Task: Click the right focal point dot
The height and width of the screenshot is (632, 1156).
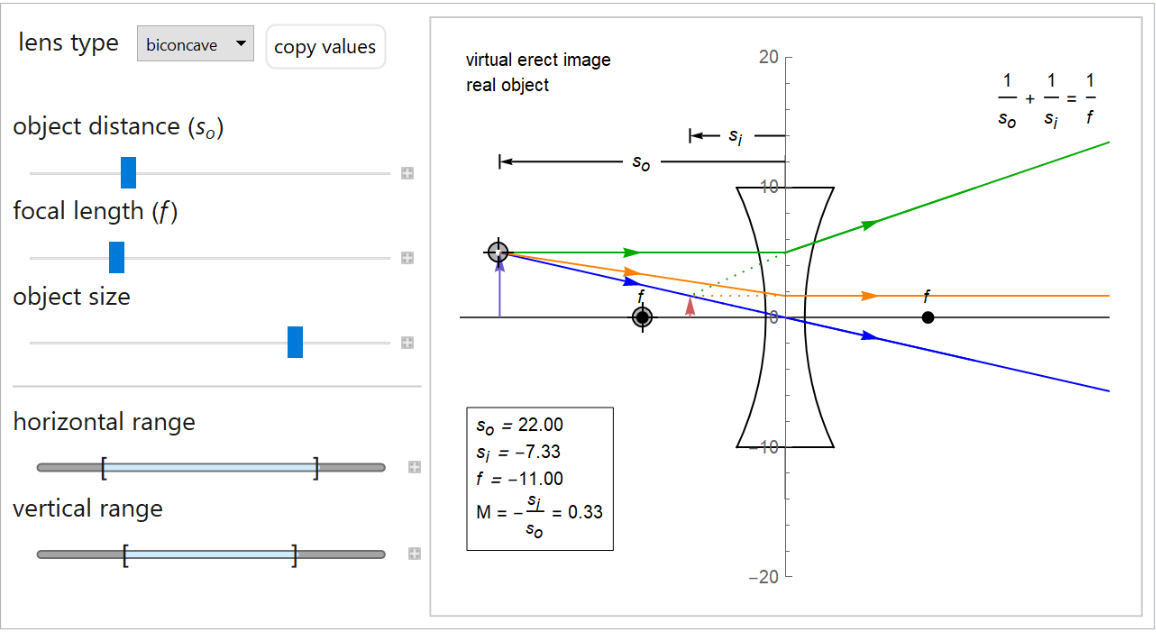Action: tap(928, 318)
